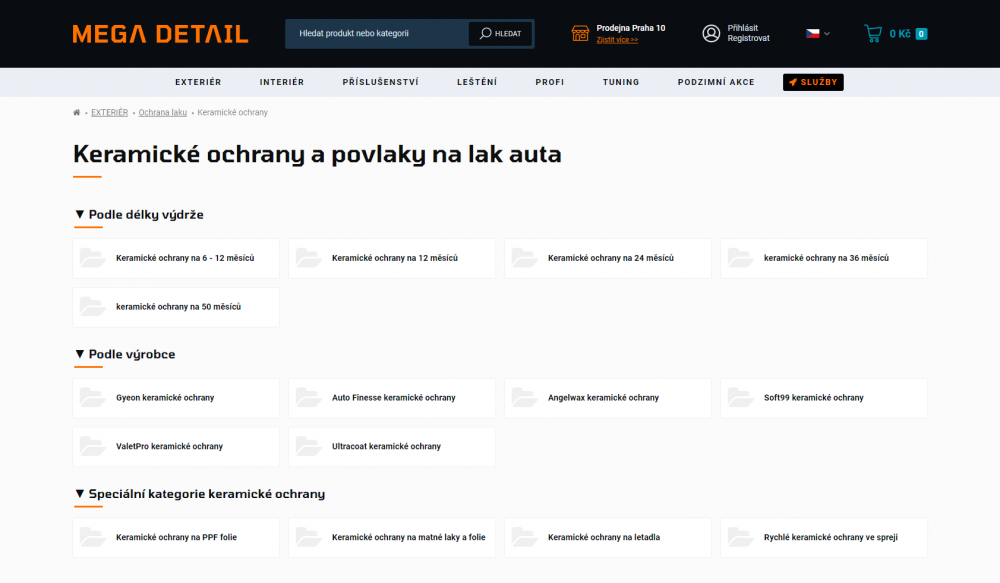Open the LEŠTĚNÍ menu
This screenshot has width=1000, height=583.
477,82
